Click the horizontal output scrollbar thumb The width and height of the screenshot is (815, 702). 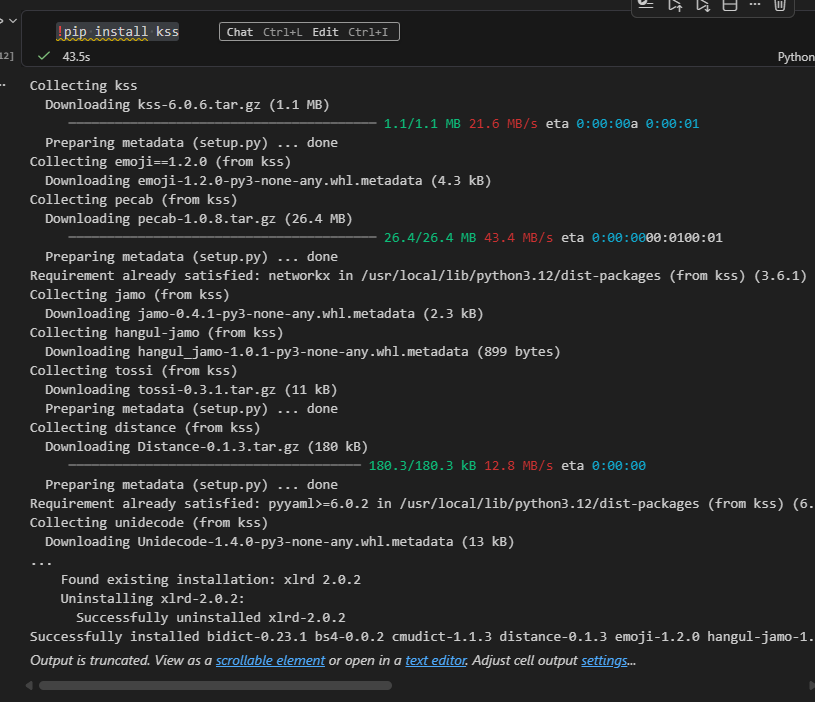[215, 685]
